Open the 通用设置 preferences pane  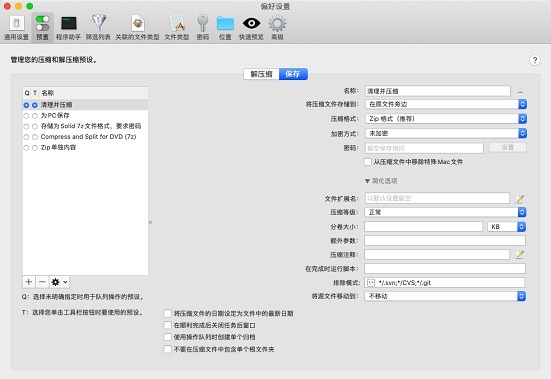[x=16, y=28]
